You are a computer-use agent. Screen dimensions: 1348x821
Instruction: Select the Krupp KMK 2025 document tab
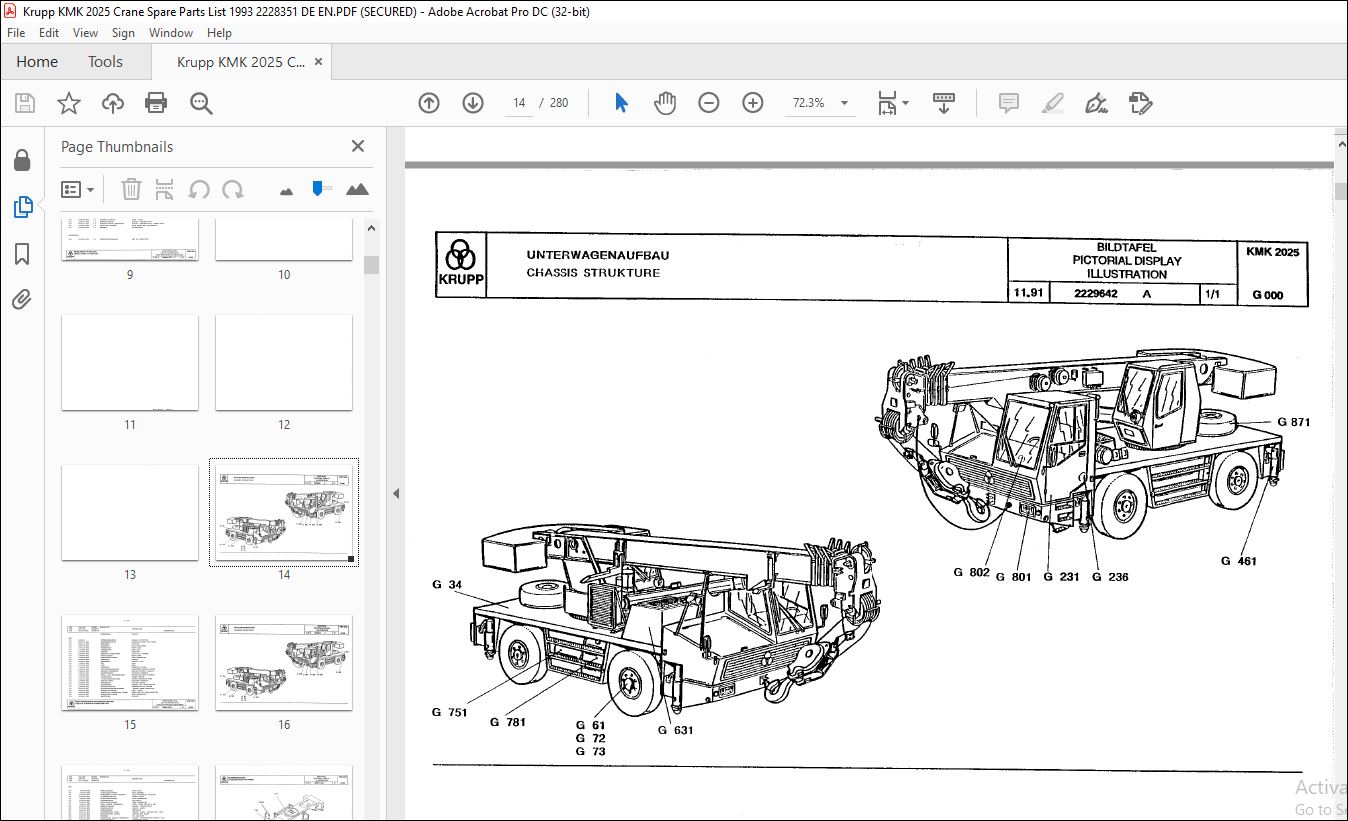[241, 62]
